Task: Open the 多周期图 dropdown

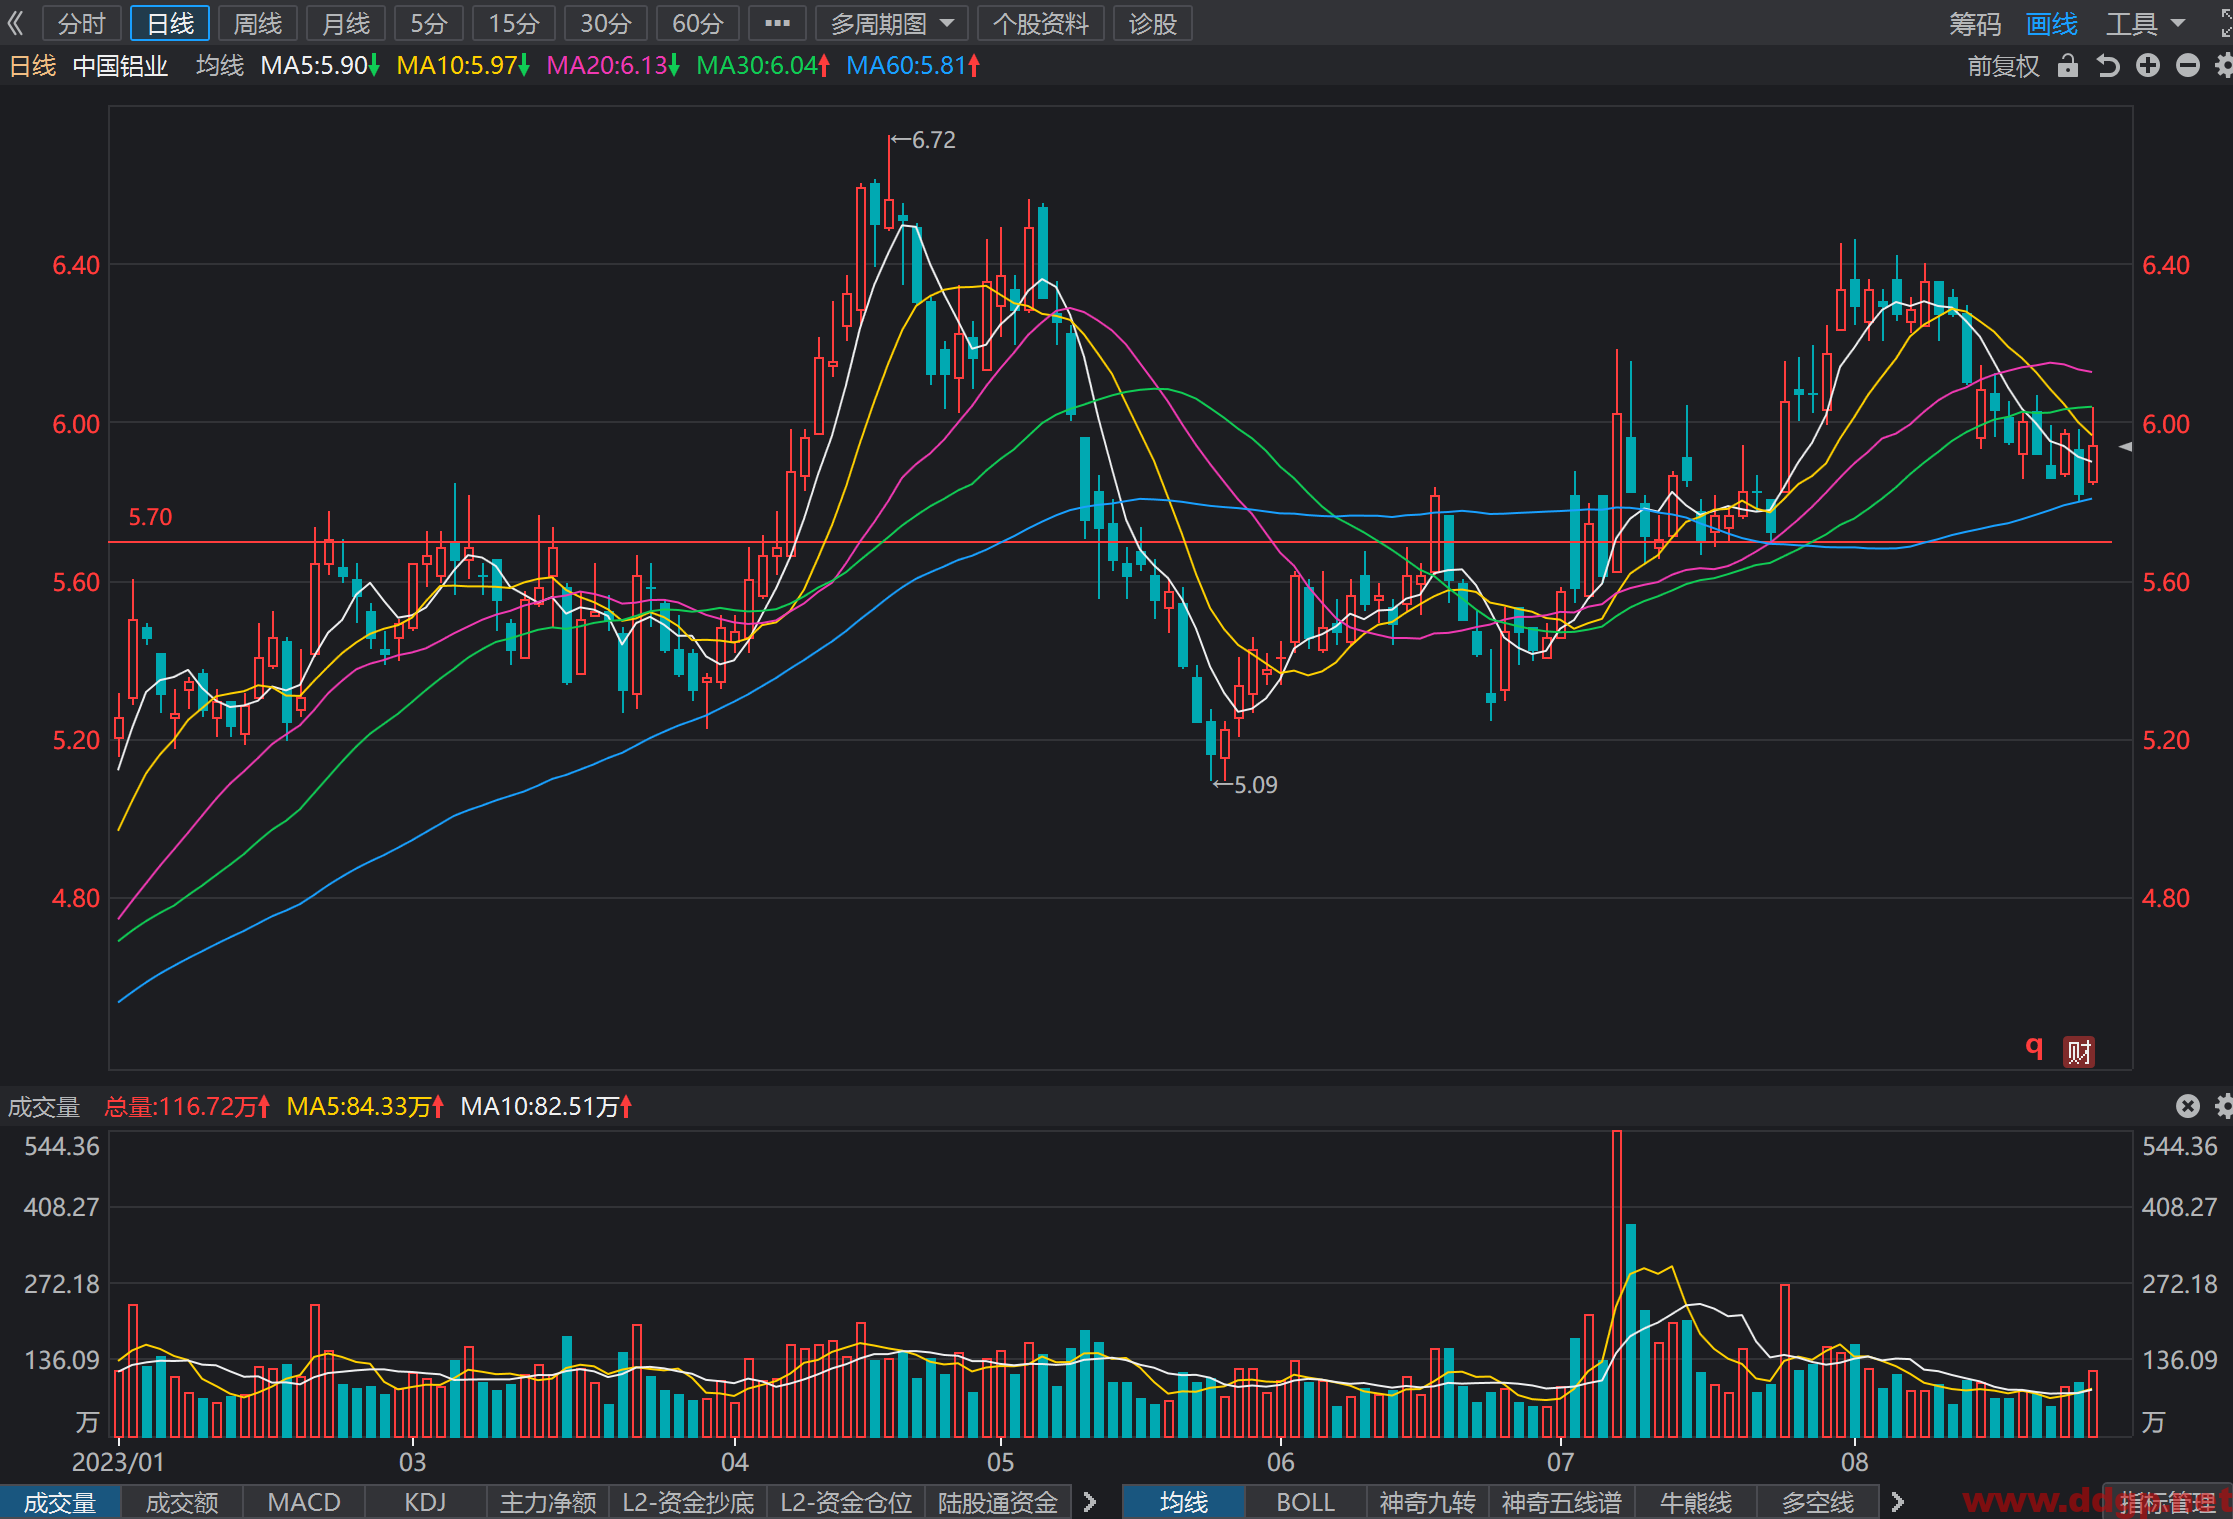Action: (891, 23)
